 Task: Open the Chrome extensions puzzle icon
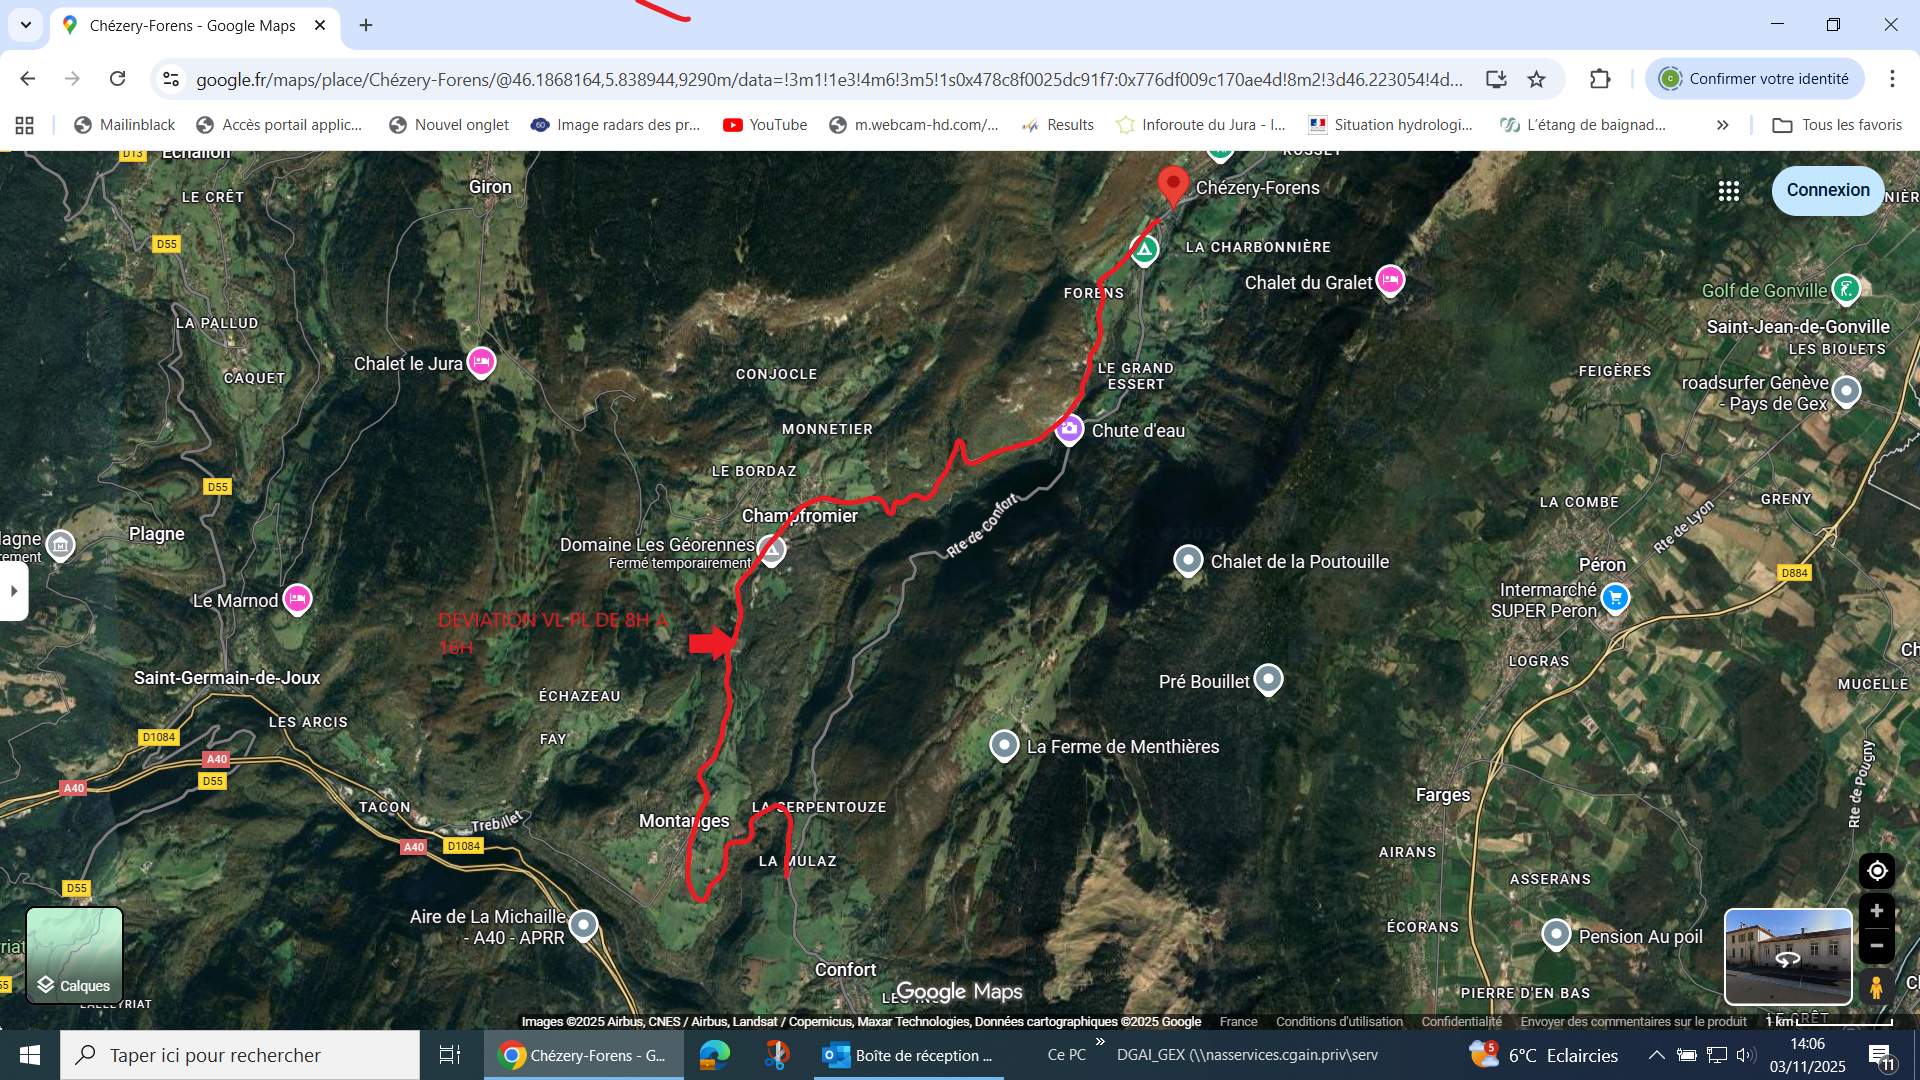(1600, 79)
